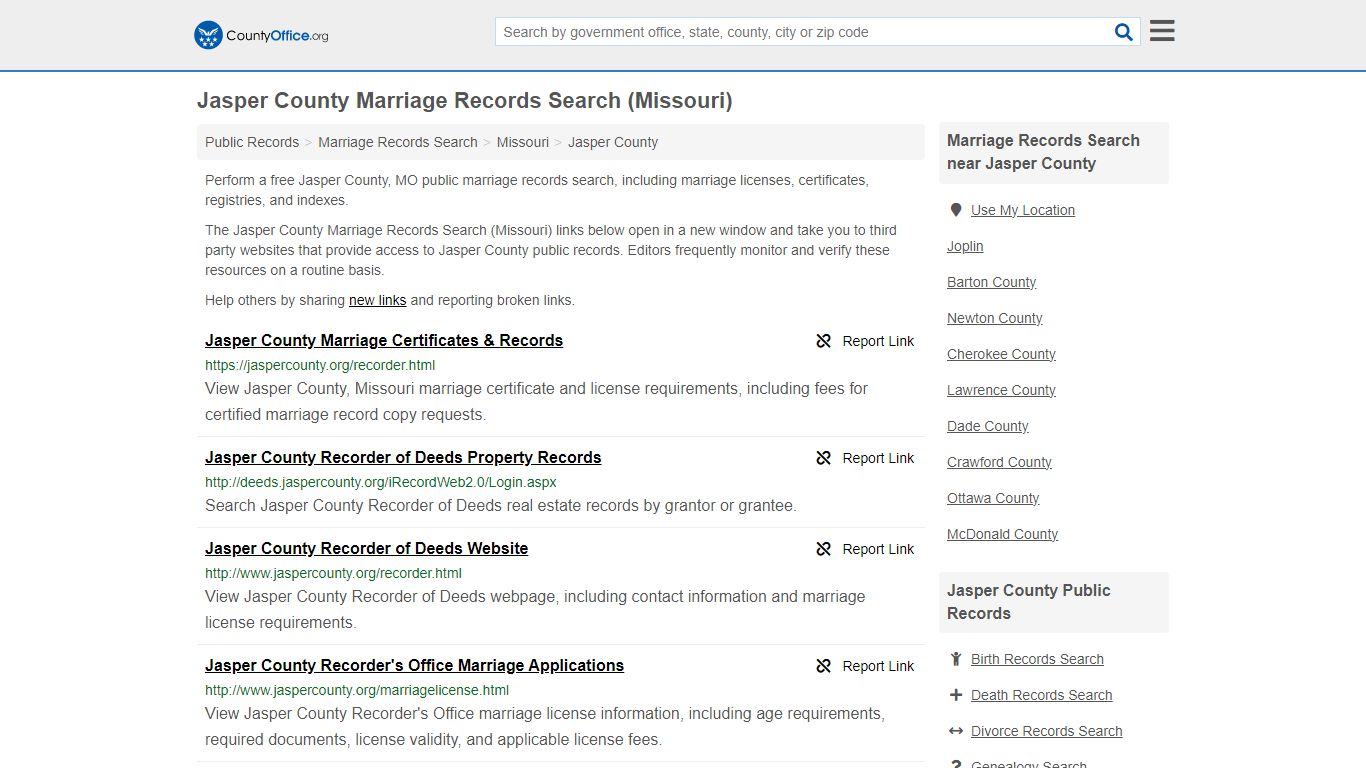Open Jasper County Marriage Certificates & Records
This screenshot has height=768, width=1366.
(x=384, y=340)
